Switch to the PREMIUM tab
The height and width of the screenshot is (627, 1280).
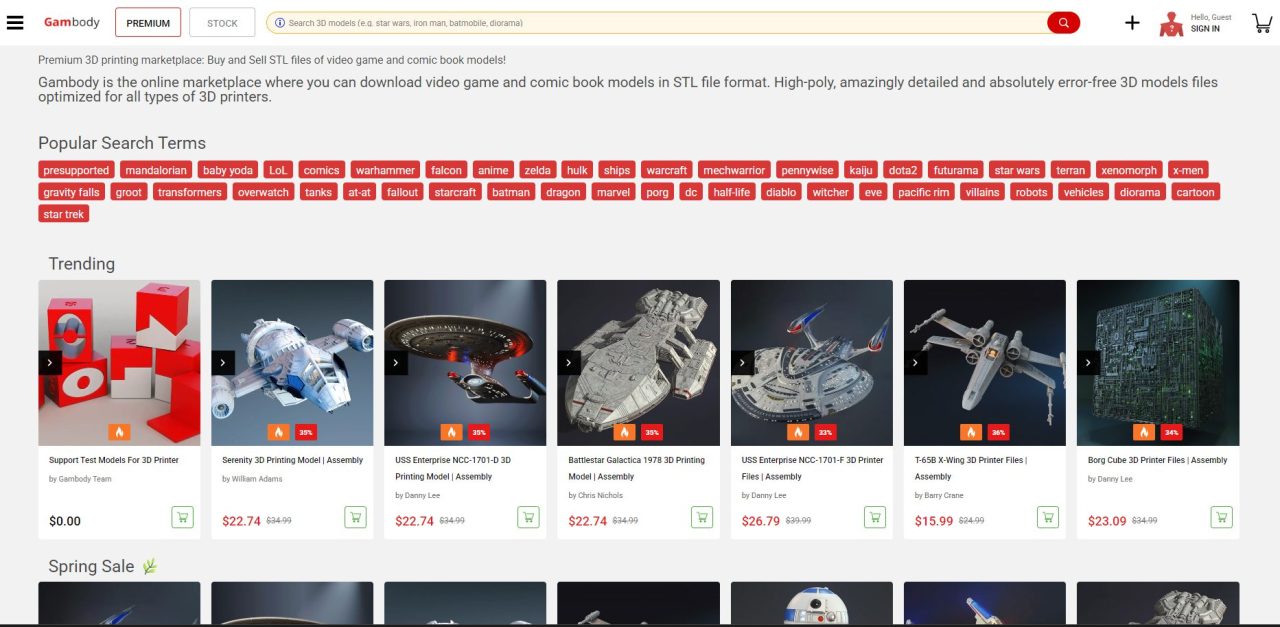(x=148, y=22)
